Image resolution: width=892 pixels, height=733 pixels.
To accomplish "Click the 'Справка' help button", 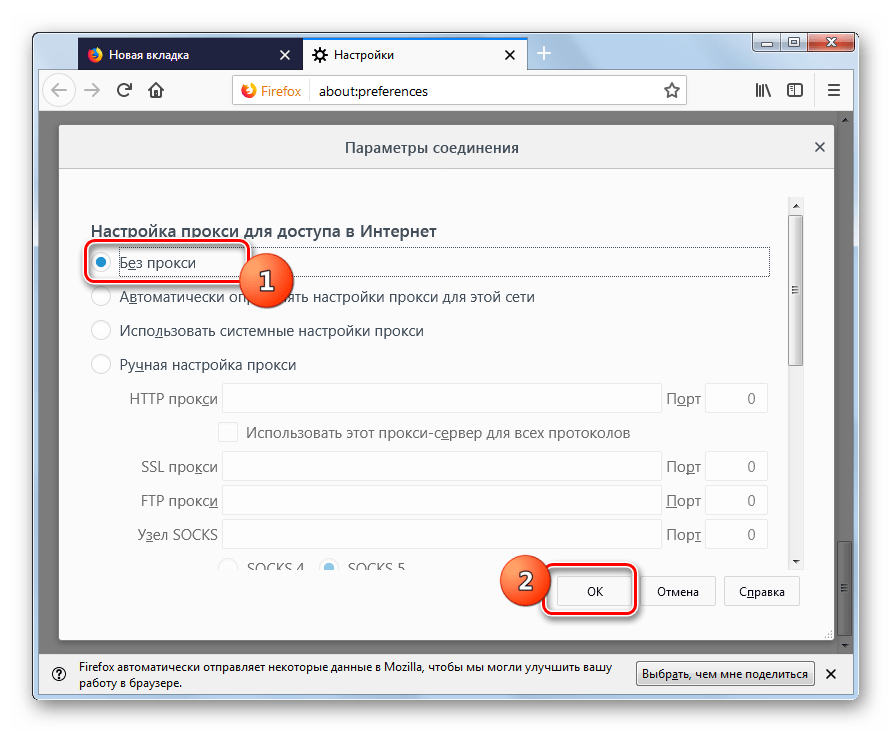I will [762, 591].
